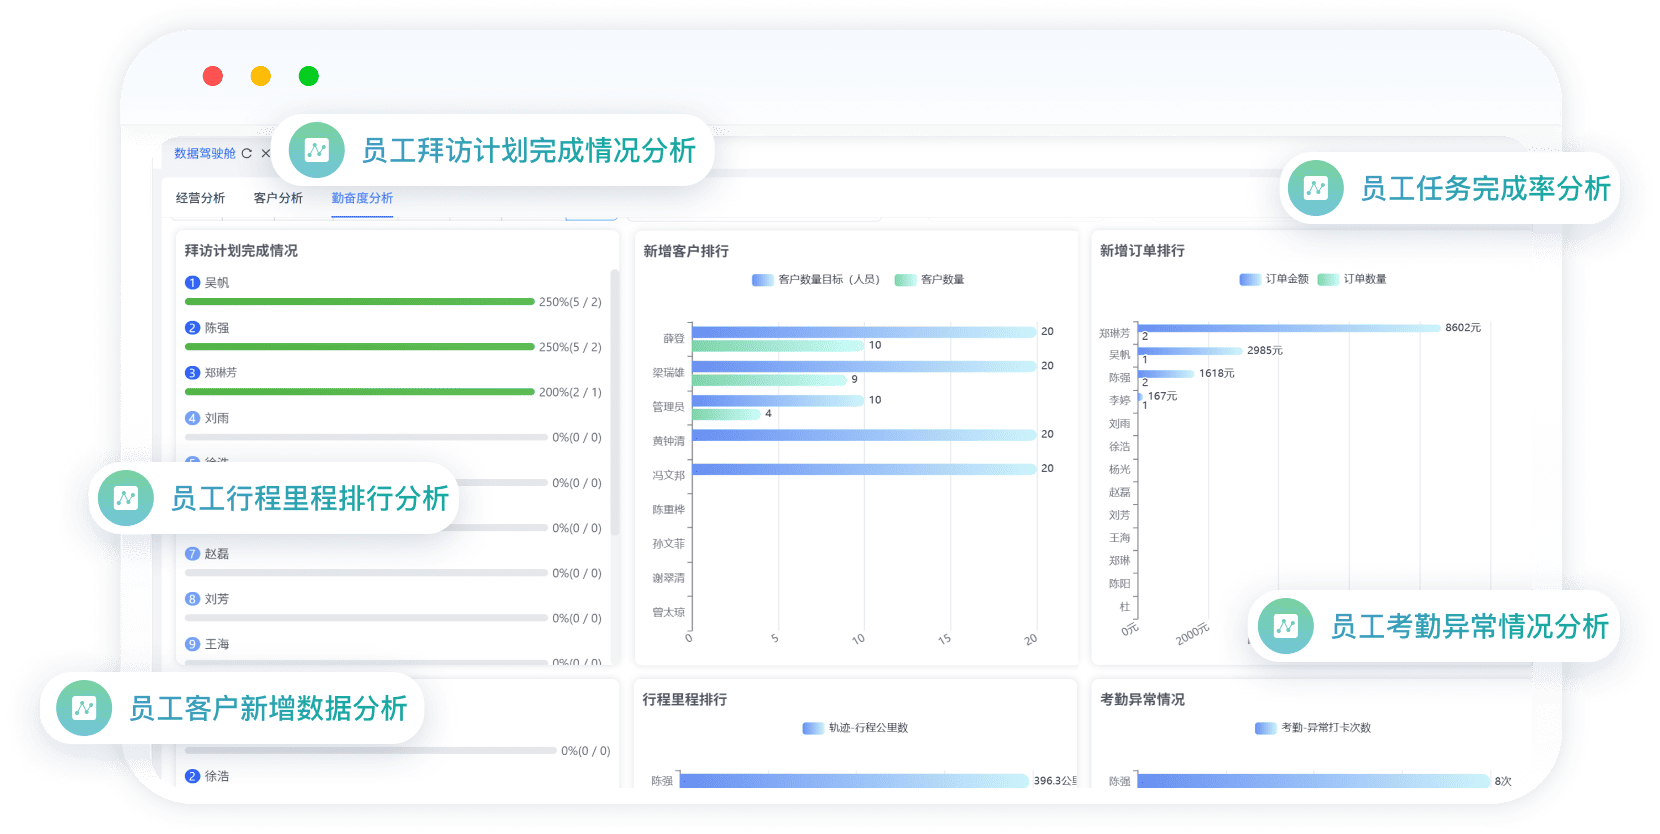
Task: Switch to the 经营分析 tab
Action: click(x=200, y=198)
